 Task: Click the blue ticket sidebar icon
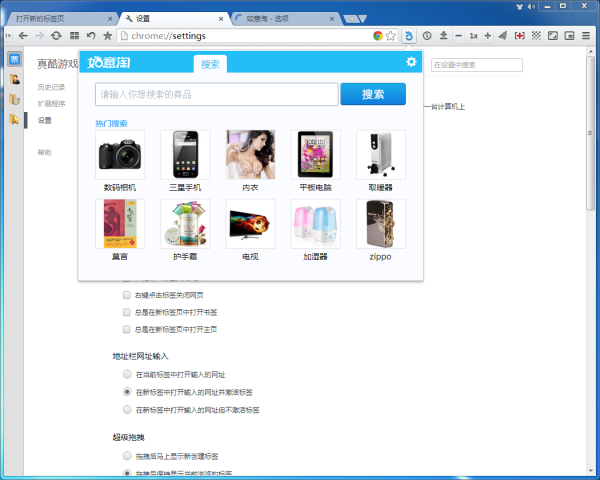[x=15, y=59]
